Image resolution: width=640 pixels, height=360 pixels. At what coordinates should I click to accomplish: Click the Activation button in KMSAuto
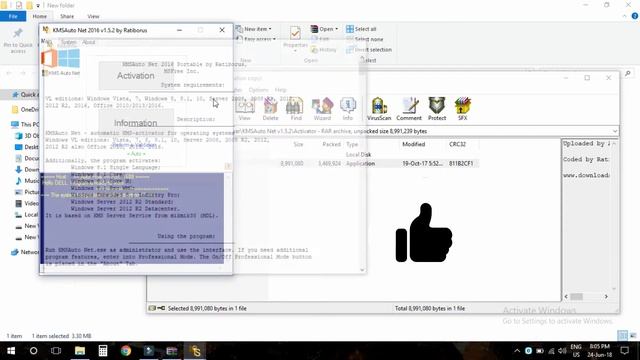(136, 76)
